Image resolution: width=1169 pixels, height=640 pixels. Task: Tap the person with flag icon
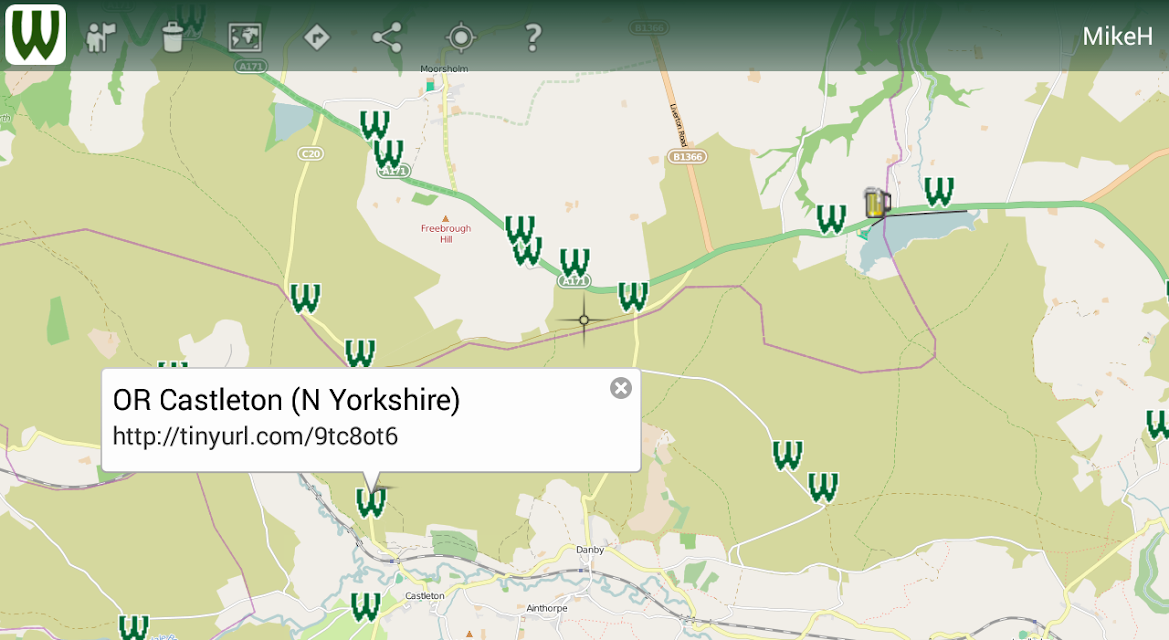[101, 37]
